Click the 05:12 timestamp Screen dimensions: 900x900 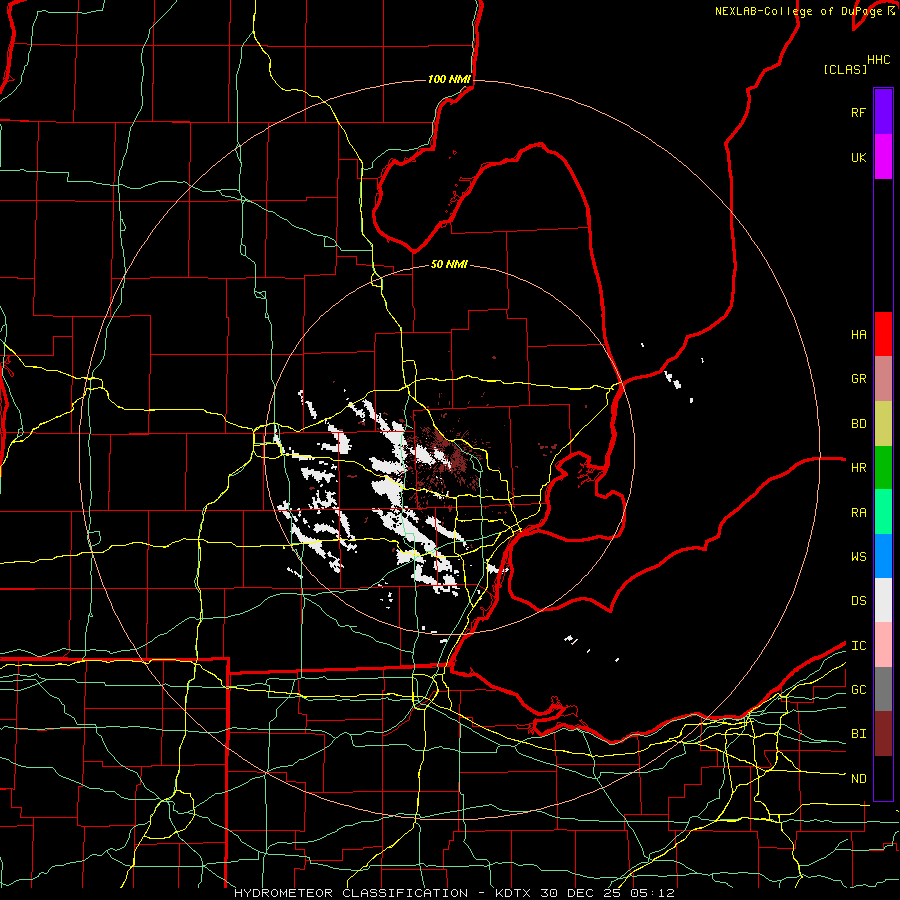tap(652, 893)
